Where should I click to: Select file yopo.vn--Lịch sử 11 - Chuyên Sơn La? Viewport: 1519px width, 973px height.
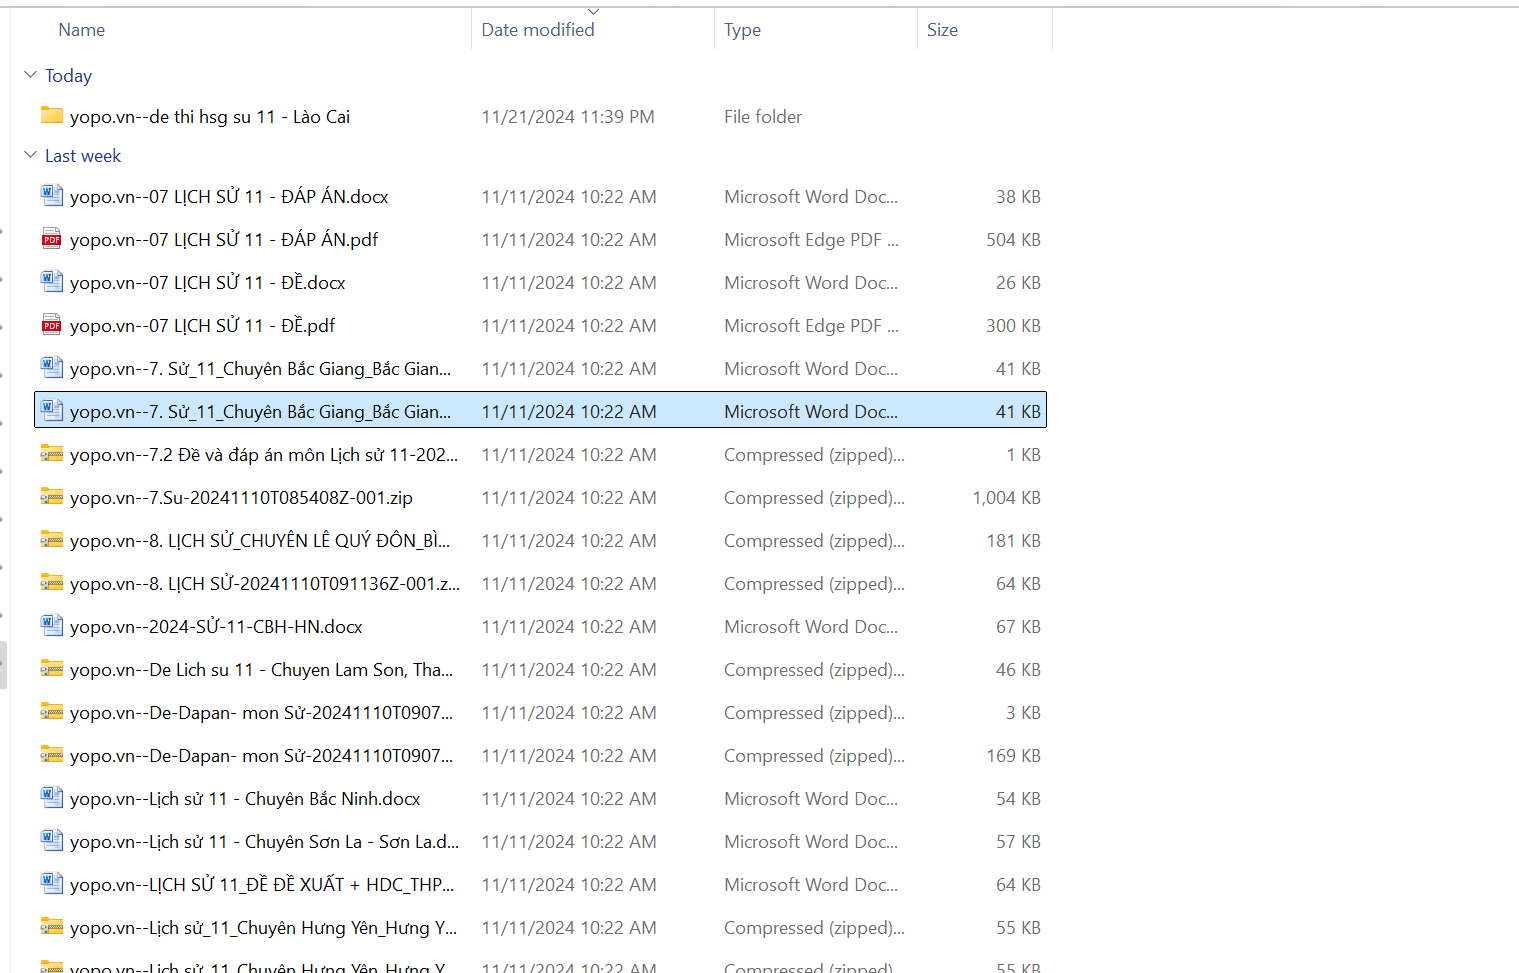coord(265,842)
